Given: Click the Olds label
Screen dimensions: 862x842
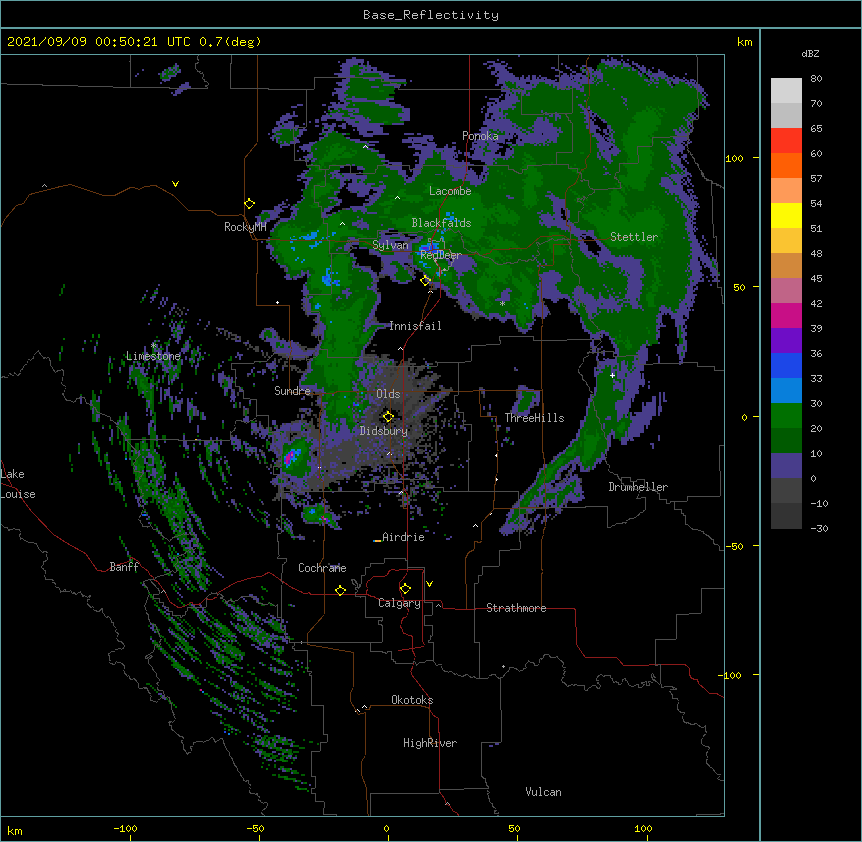Looking at the screenshot, I should tap(388, 394).
